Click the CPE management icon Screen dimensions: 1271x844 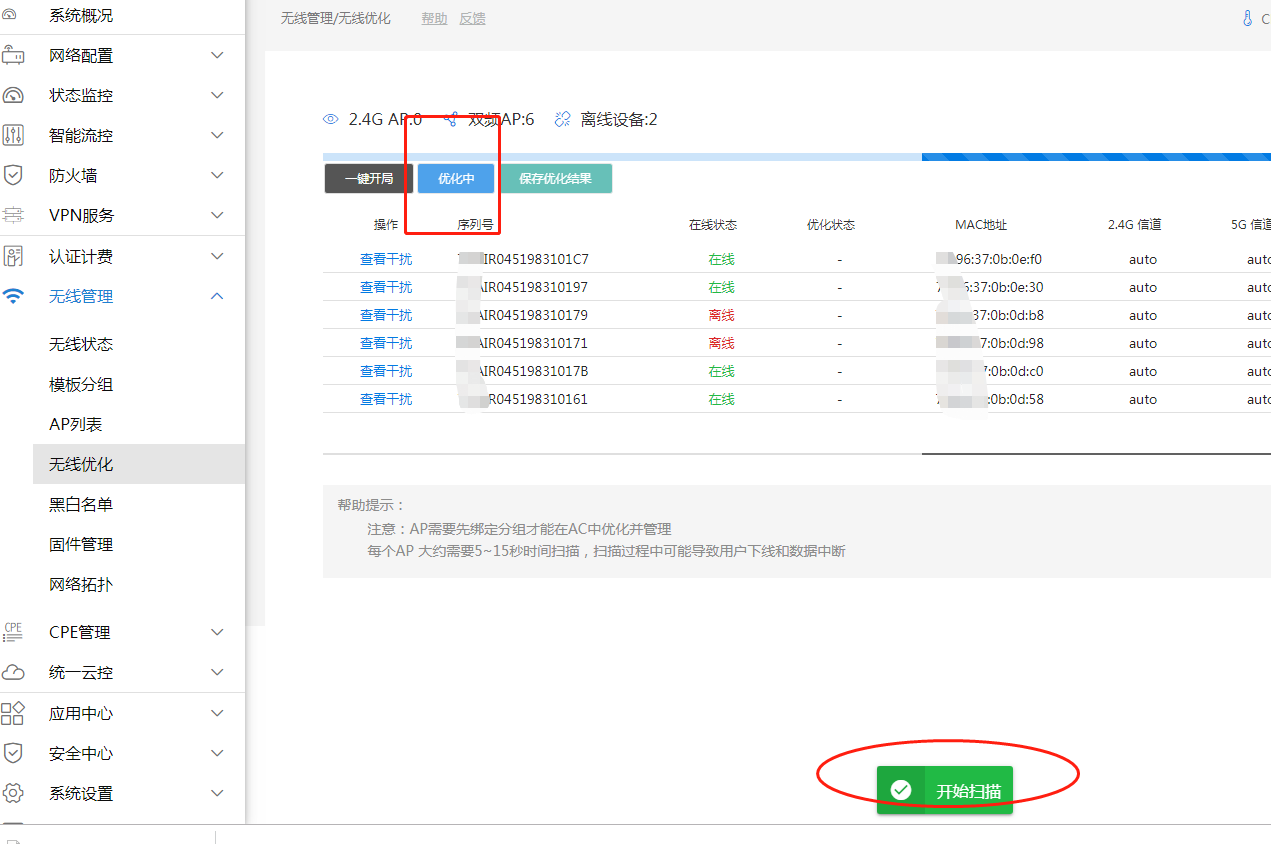point(13,632)
